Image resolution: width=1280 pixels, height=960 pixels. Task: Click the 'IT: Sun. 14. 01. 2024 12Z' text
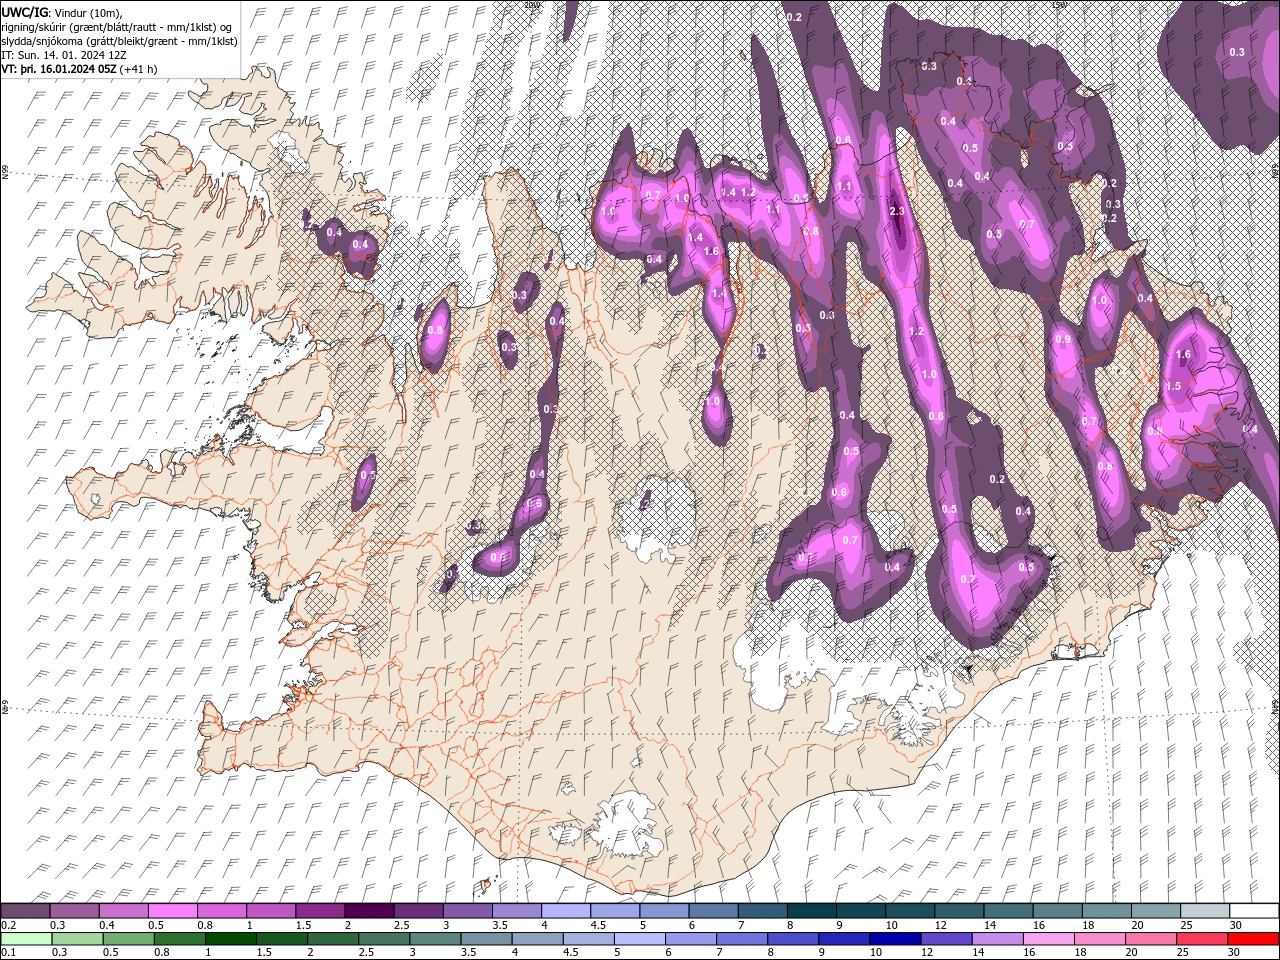[64, 55]
